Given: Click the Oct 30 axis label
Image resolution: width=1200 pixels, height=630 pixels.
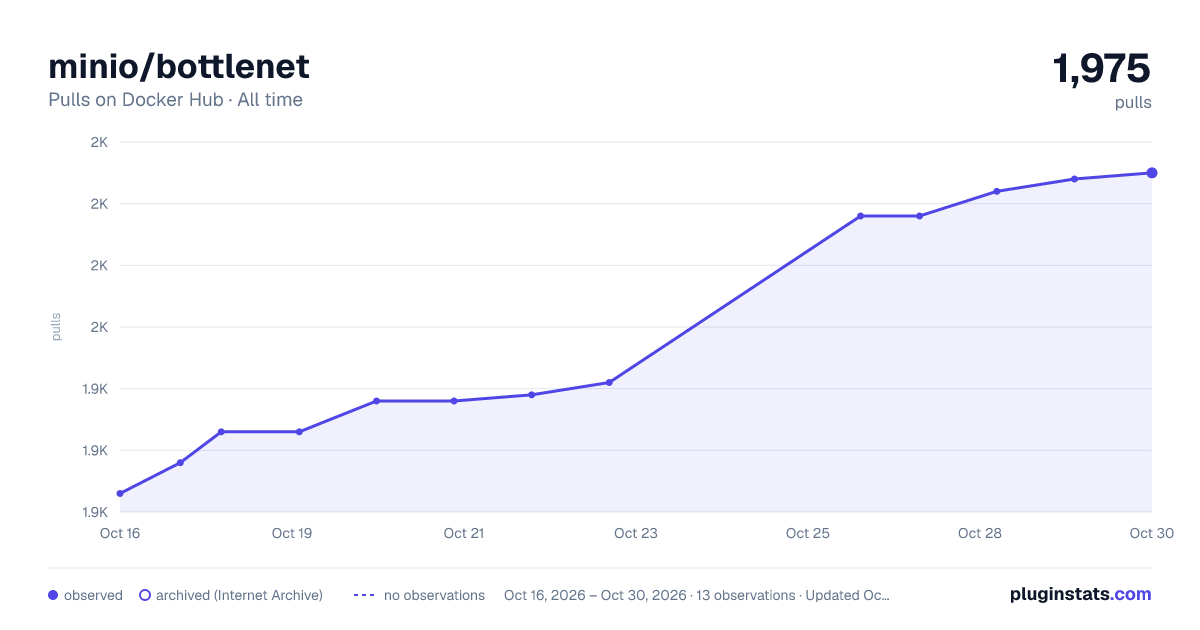Looking at the screenshot, I should click(1150, 533).
